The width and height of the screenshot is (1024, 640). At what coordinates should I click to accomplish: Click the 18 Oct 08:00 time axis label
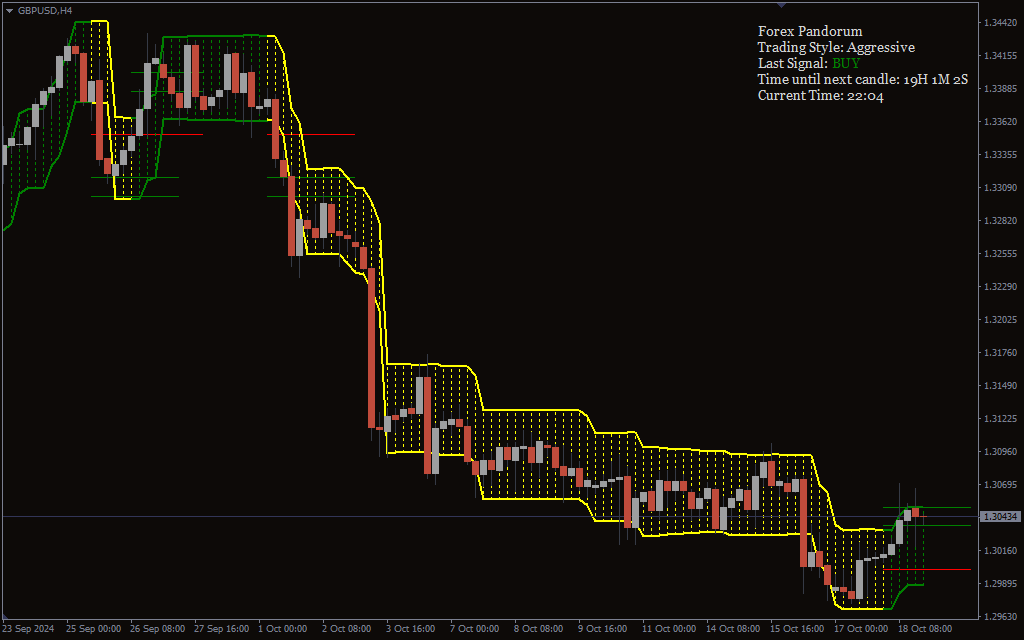924,629
